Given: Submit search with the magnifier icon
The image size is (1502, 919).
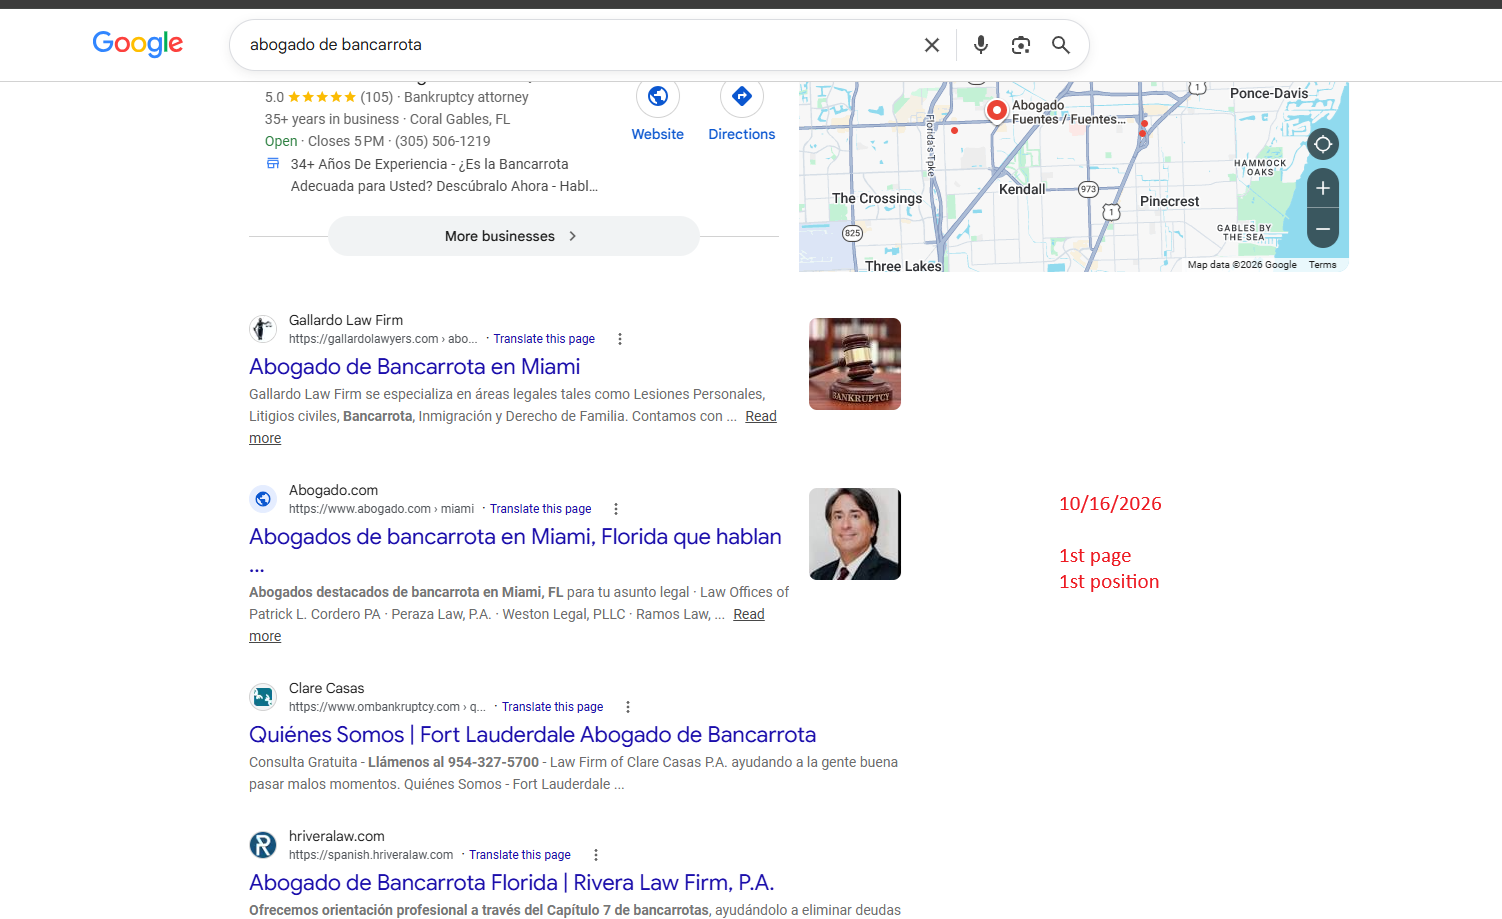Looking at the screenshot, I should [x=1061, y=45].
